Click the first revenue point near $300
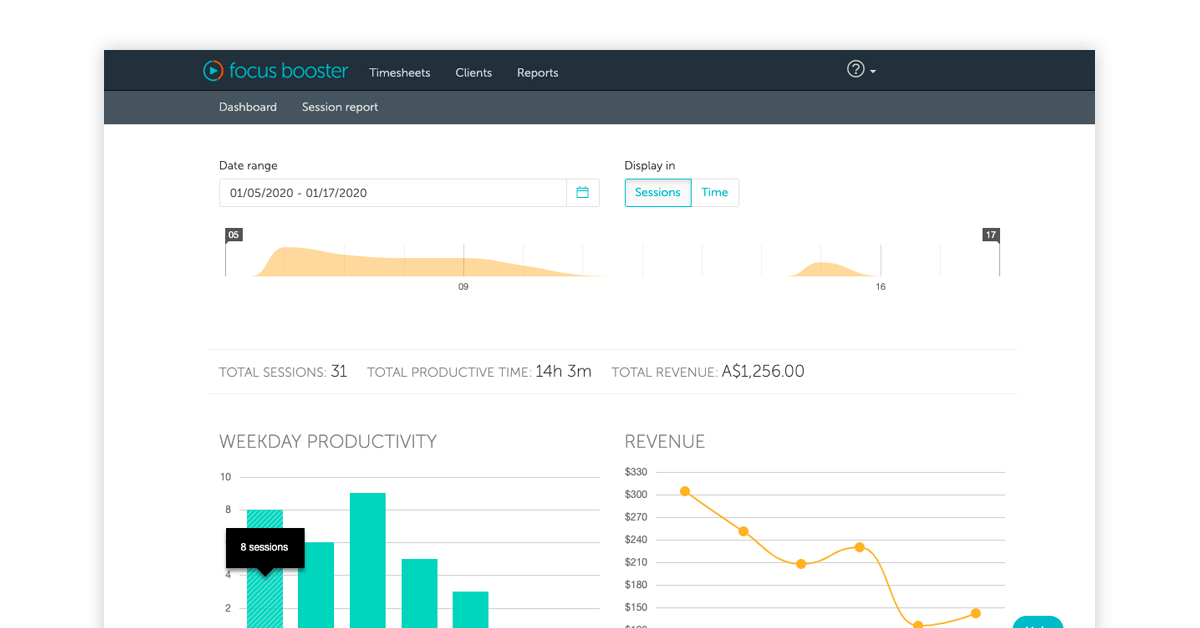 [685, 491]
